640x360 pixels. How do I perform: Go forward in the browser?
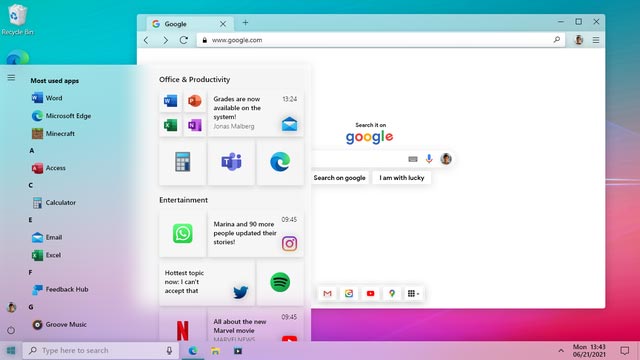(165, 40)
